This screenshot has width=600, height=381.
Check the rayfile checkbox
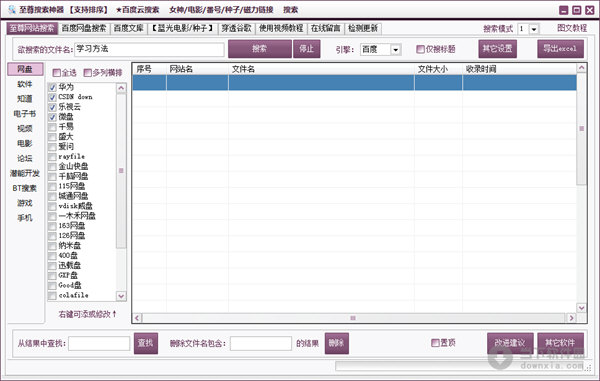52,157
